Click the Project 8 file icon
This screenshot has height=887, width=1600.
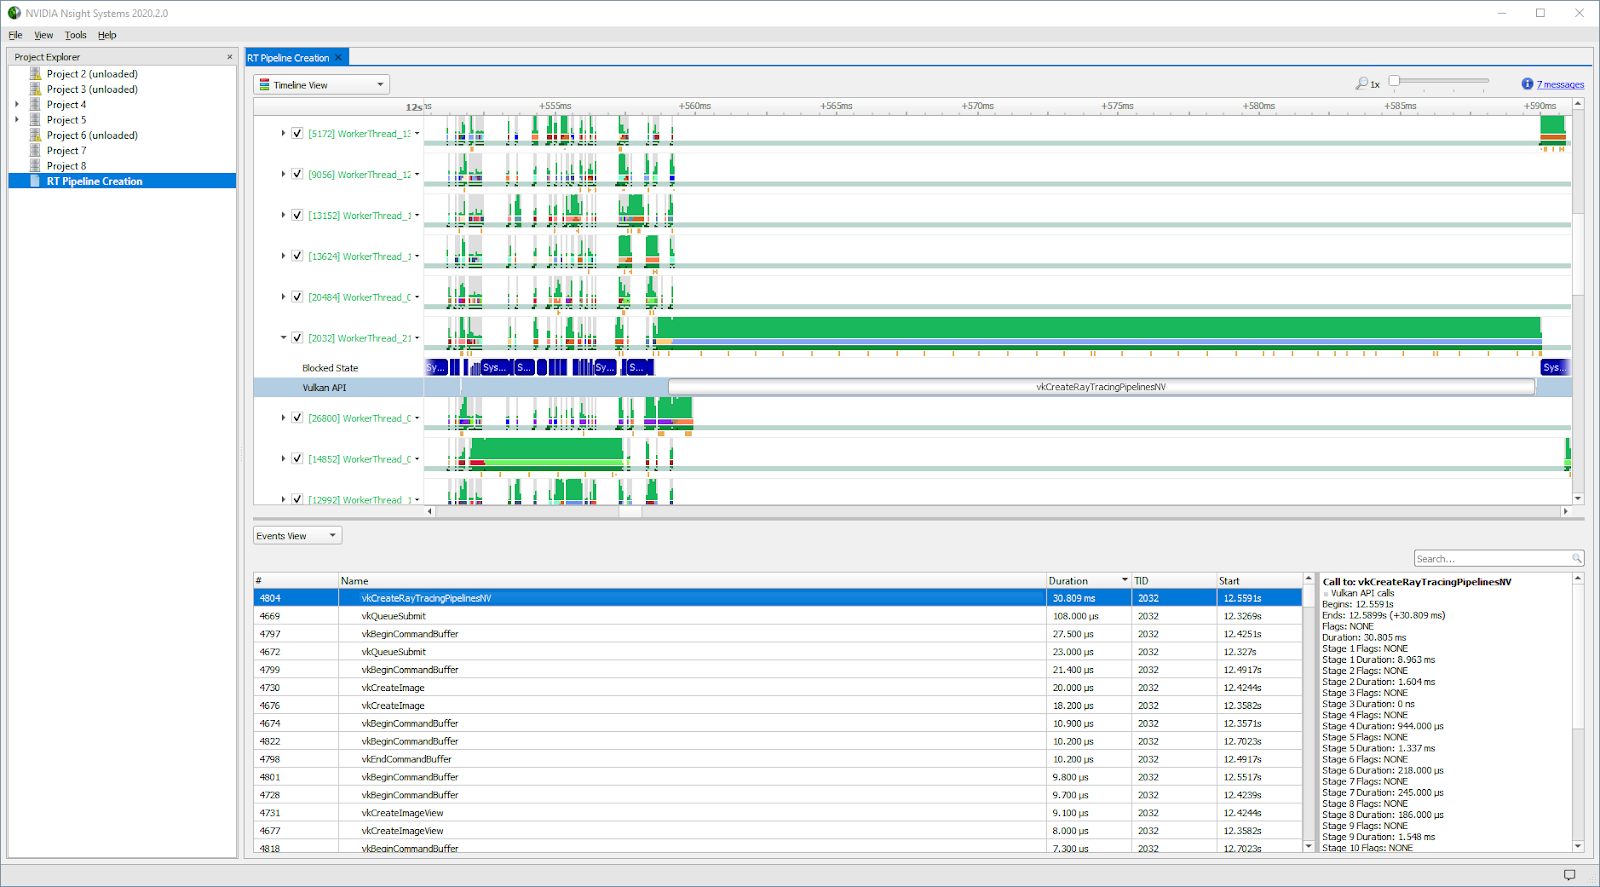36,166
